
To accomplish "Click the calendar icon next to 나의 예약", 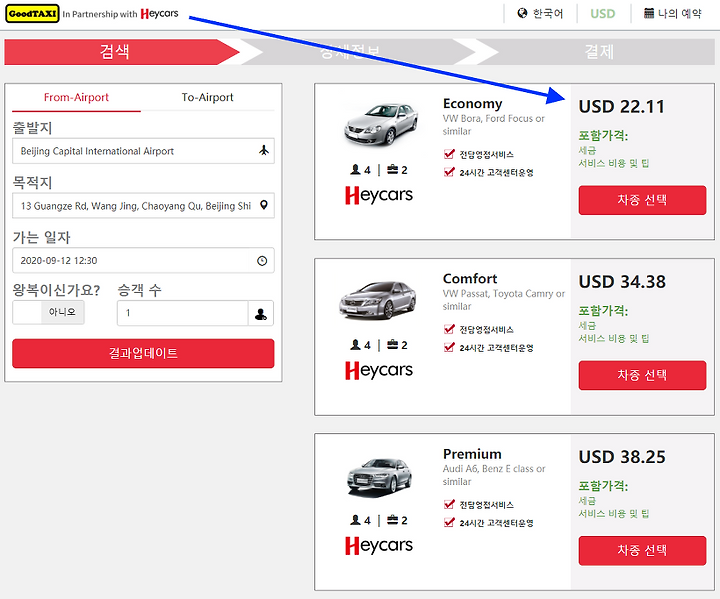I will [x=648, y=13].
